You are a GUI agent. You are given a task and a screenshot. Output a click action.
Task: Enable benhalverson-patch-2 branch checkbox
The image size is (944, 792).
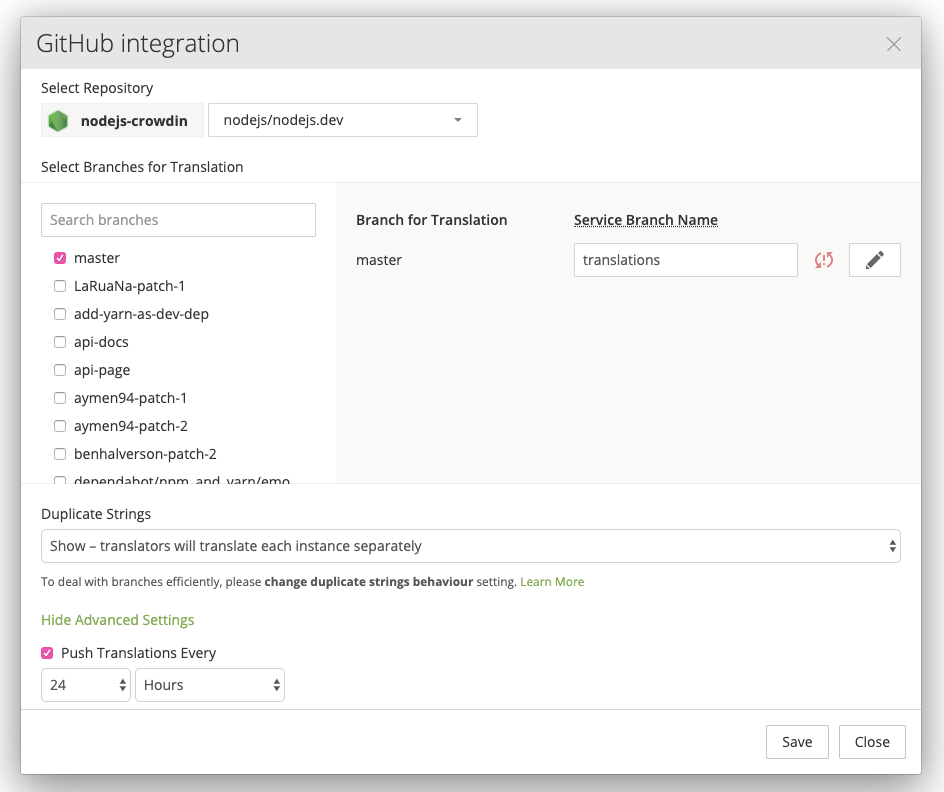pyautogui.click(x=60, y=454)
